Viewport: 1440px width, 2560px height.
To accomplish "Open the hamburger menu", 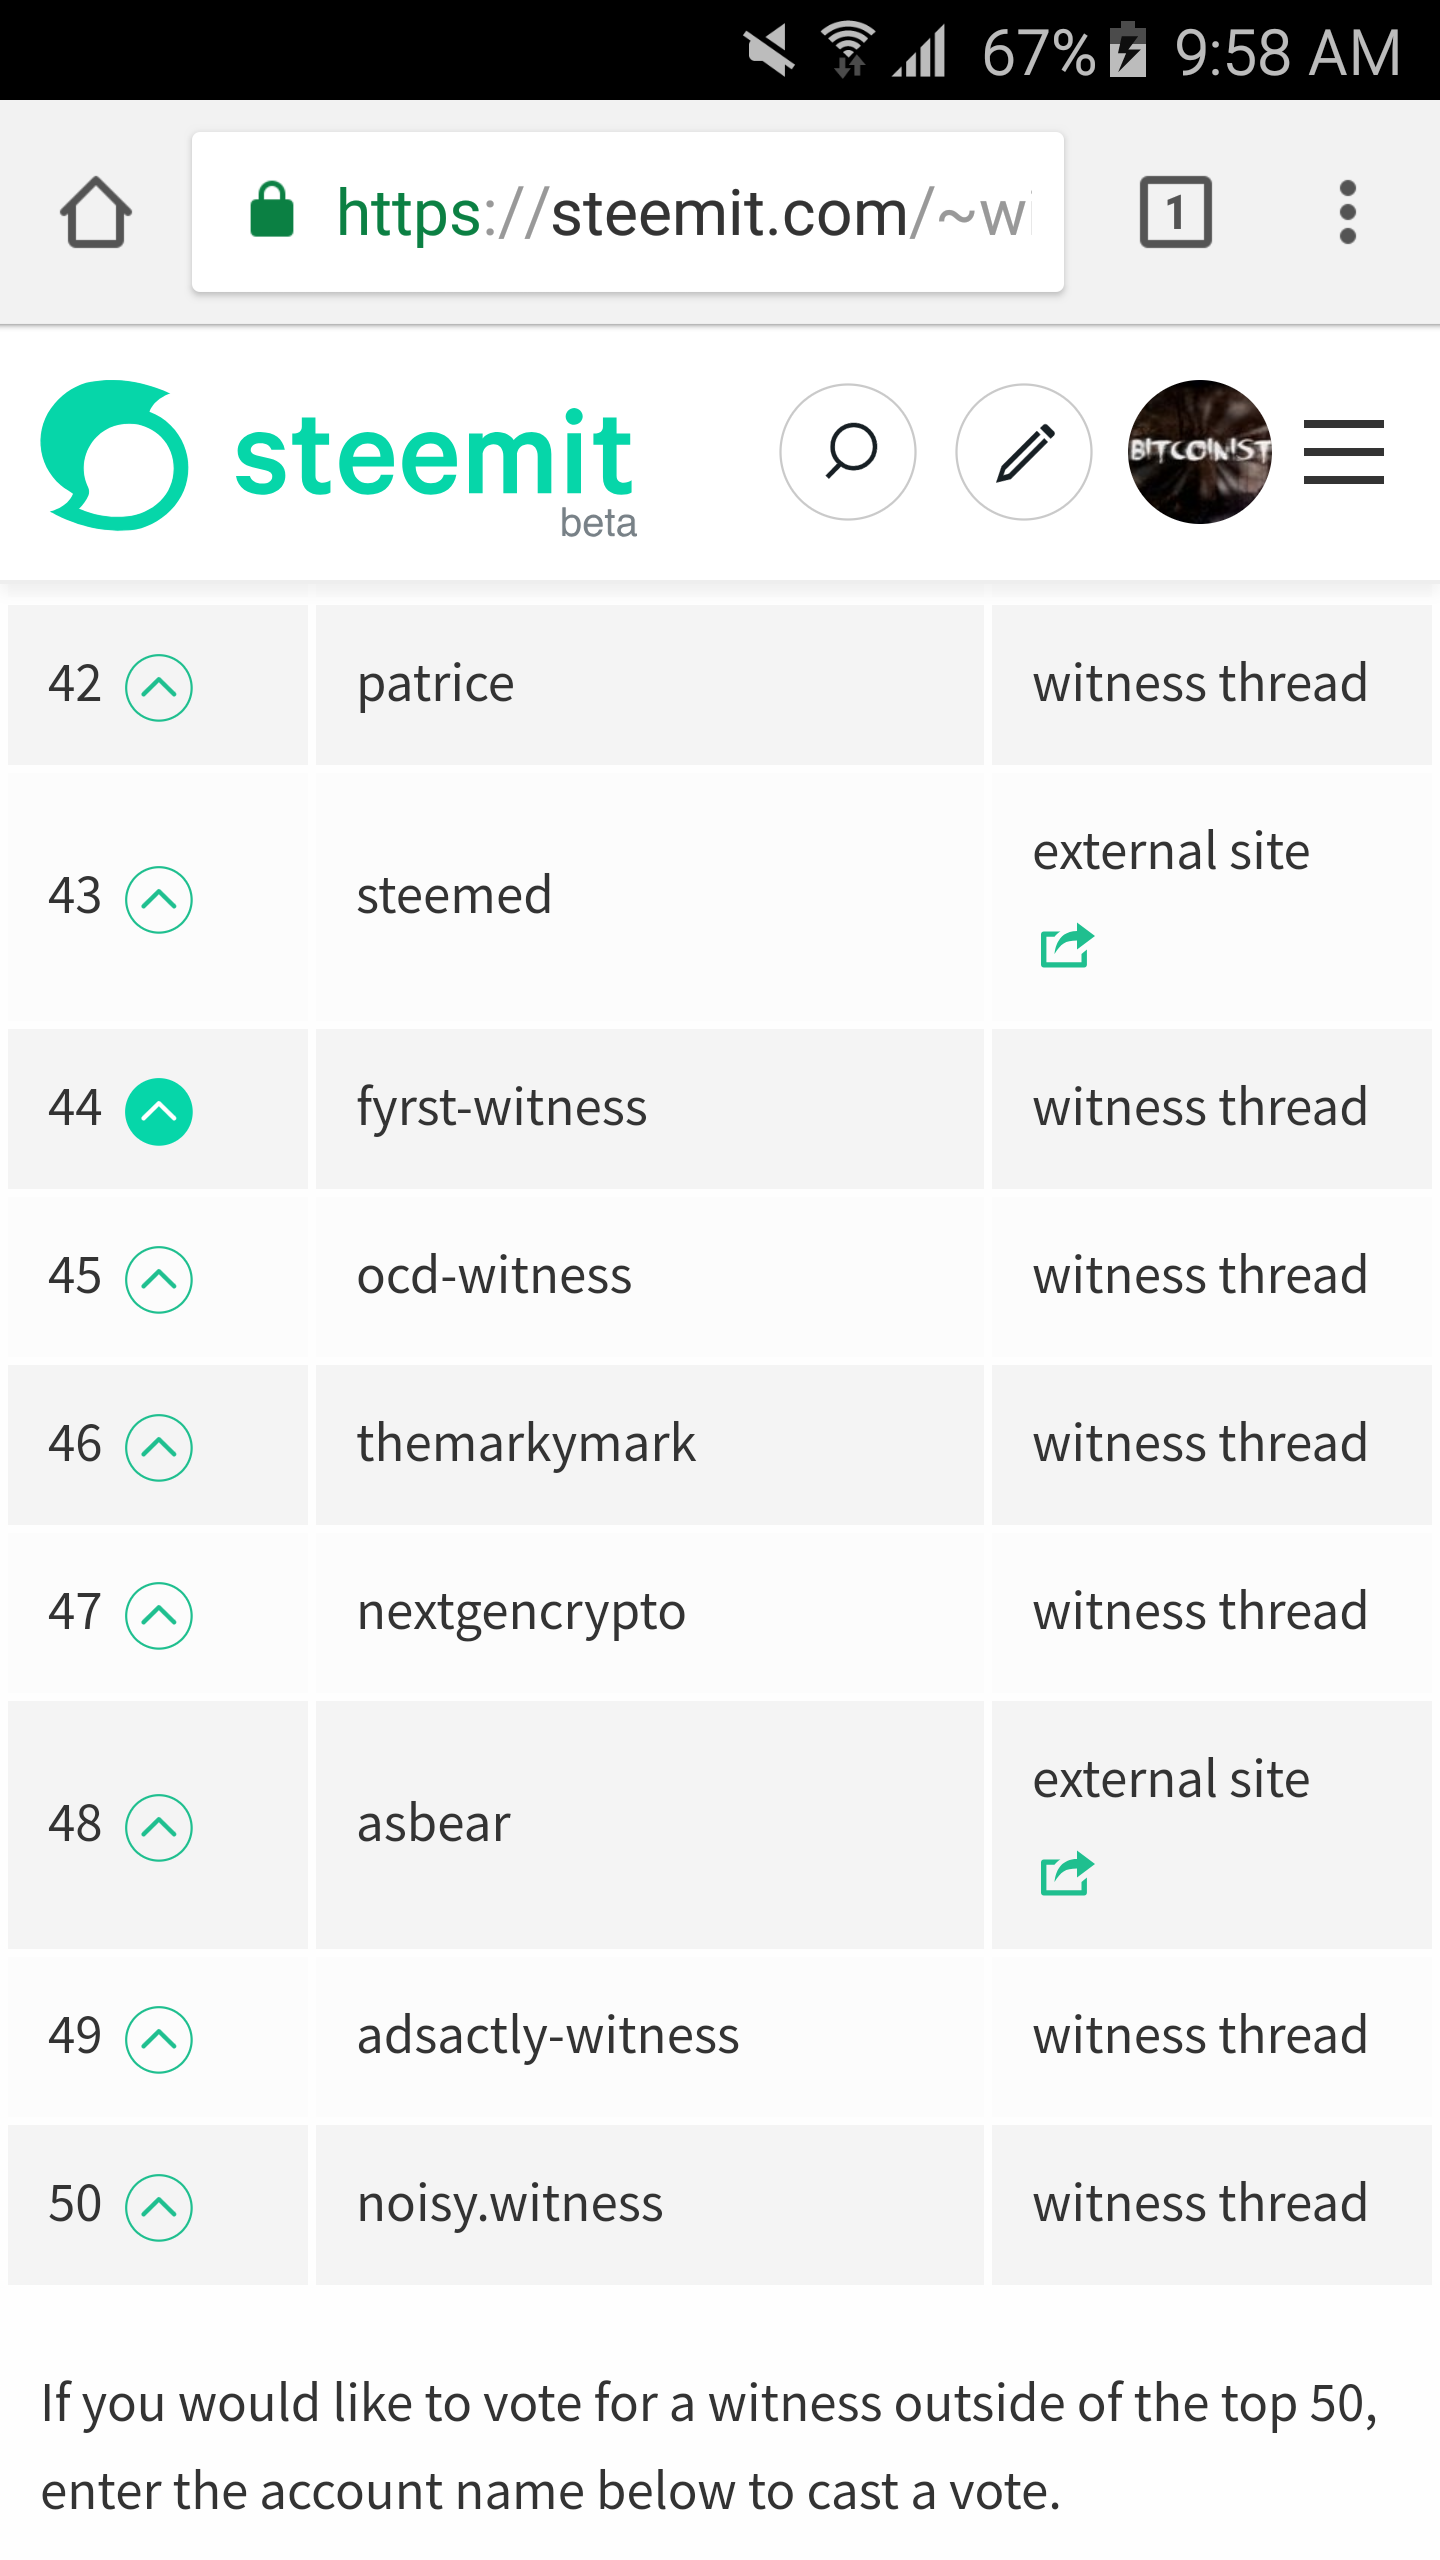I will [x=1344, y=452].
